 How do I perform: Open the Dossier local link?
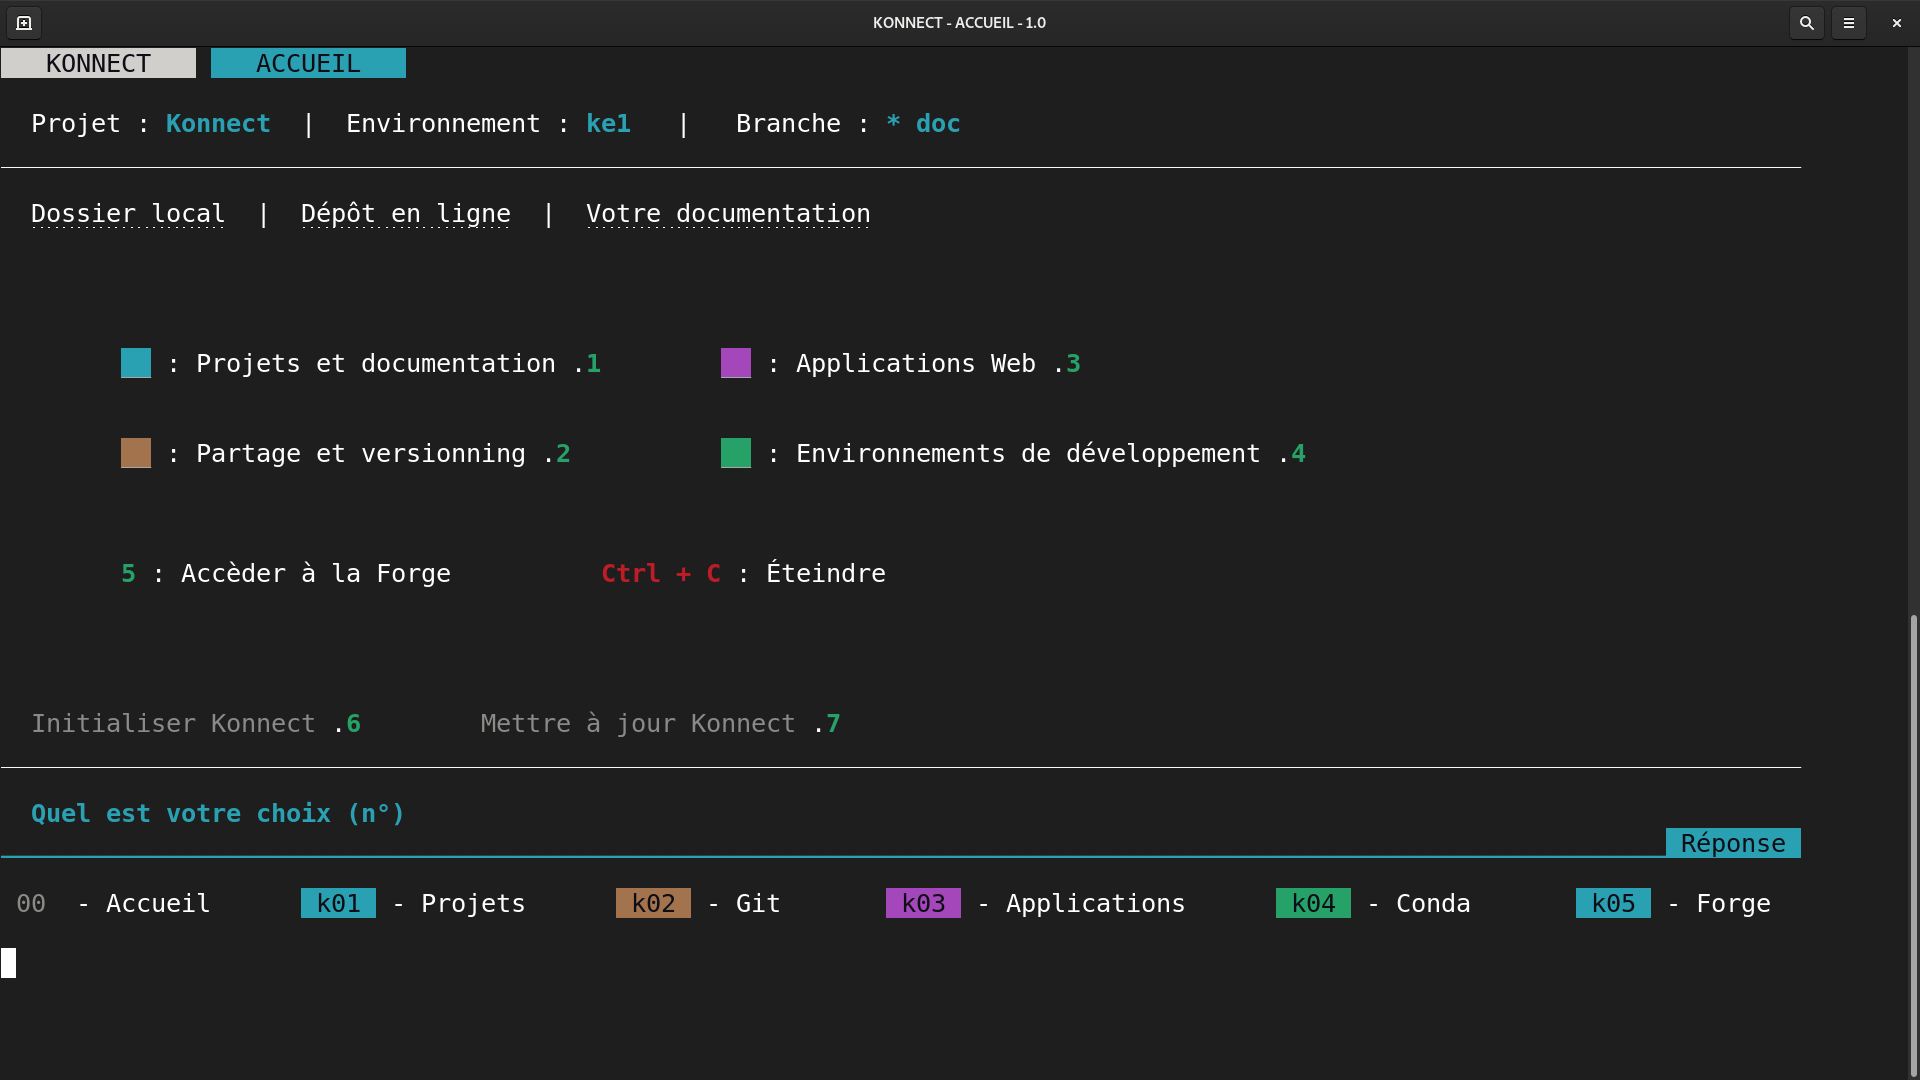(x=128, y=213)
